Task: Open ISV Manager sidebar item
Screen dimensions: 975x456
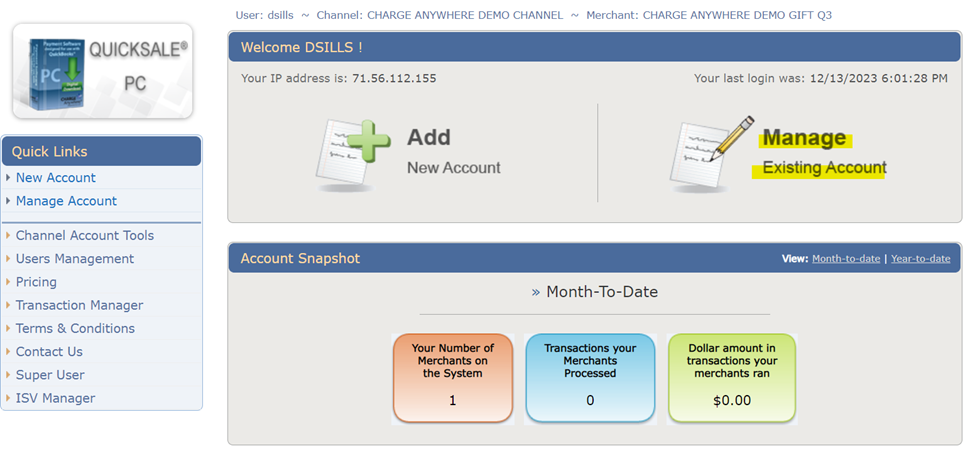Action: 55,398
